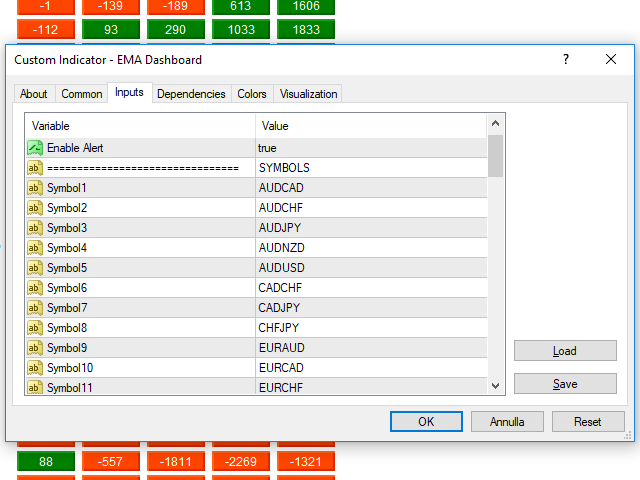The width and height of the screenshot is (640, 480).
Task: Click the Enable Alert boolean icon
Action: tap(35, 148)
